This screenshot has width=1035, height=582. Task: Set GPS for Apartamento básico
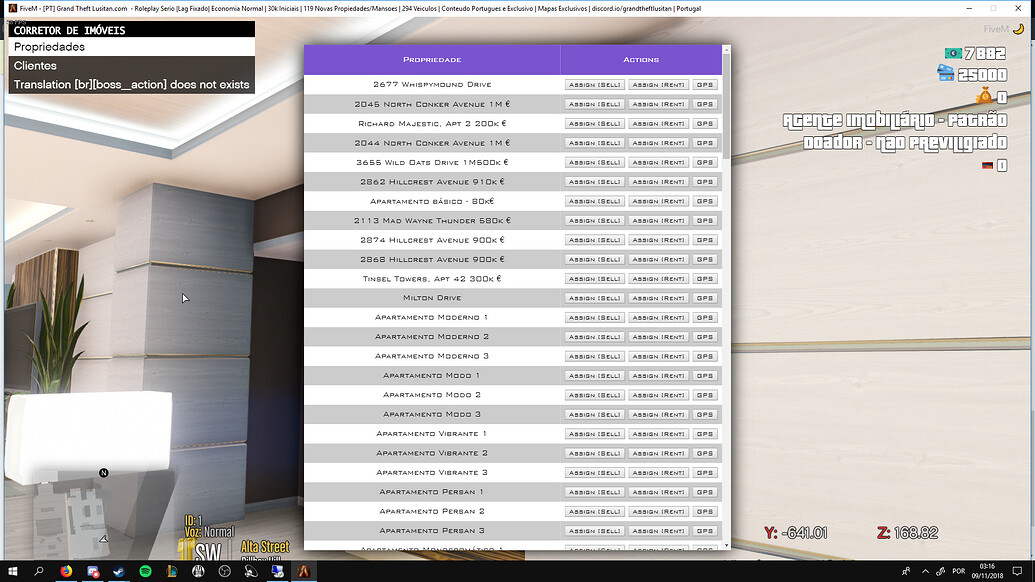click(705, 201)
